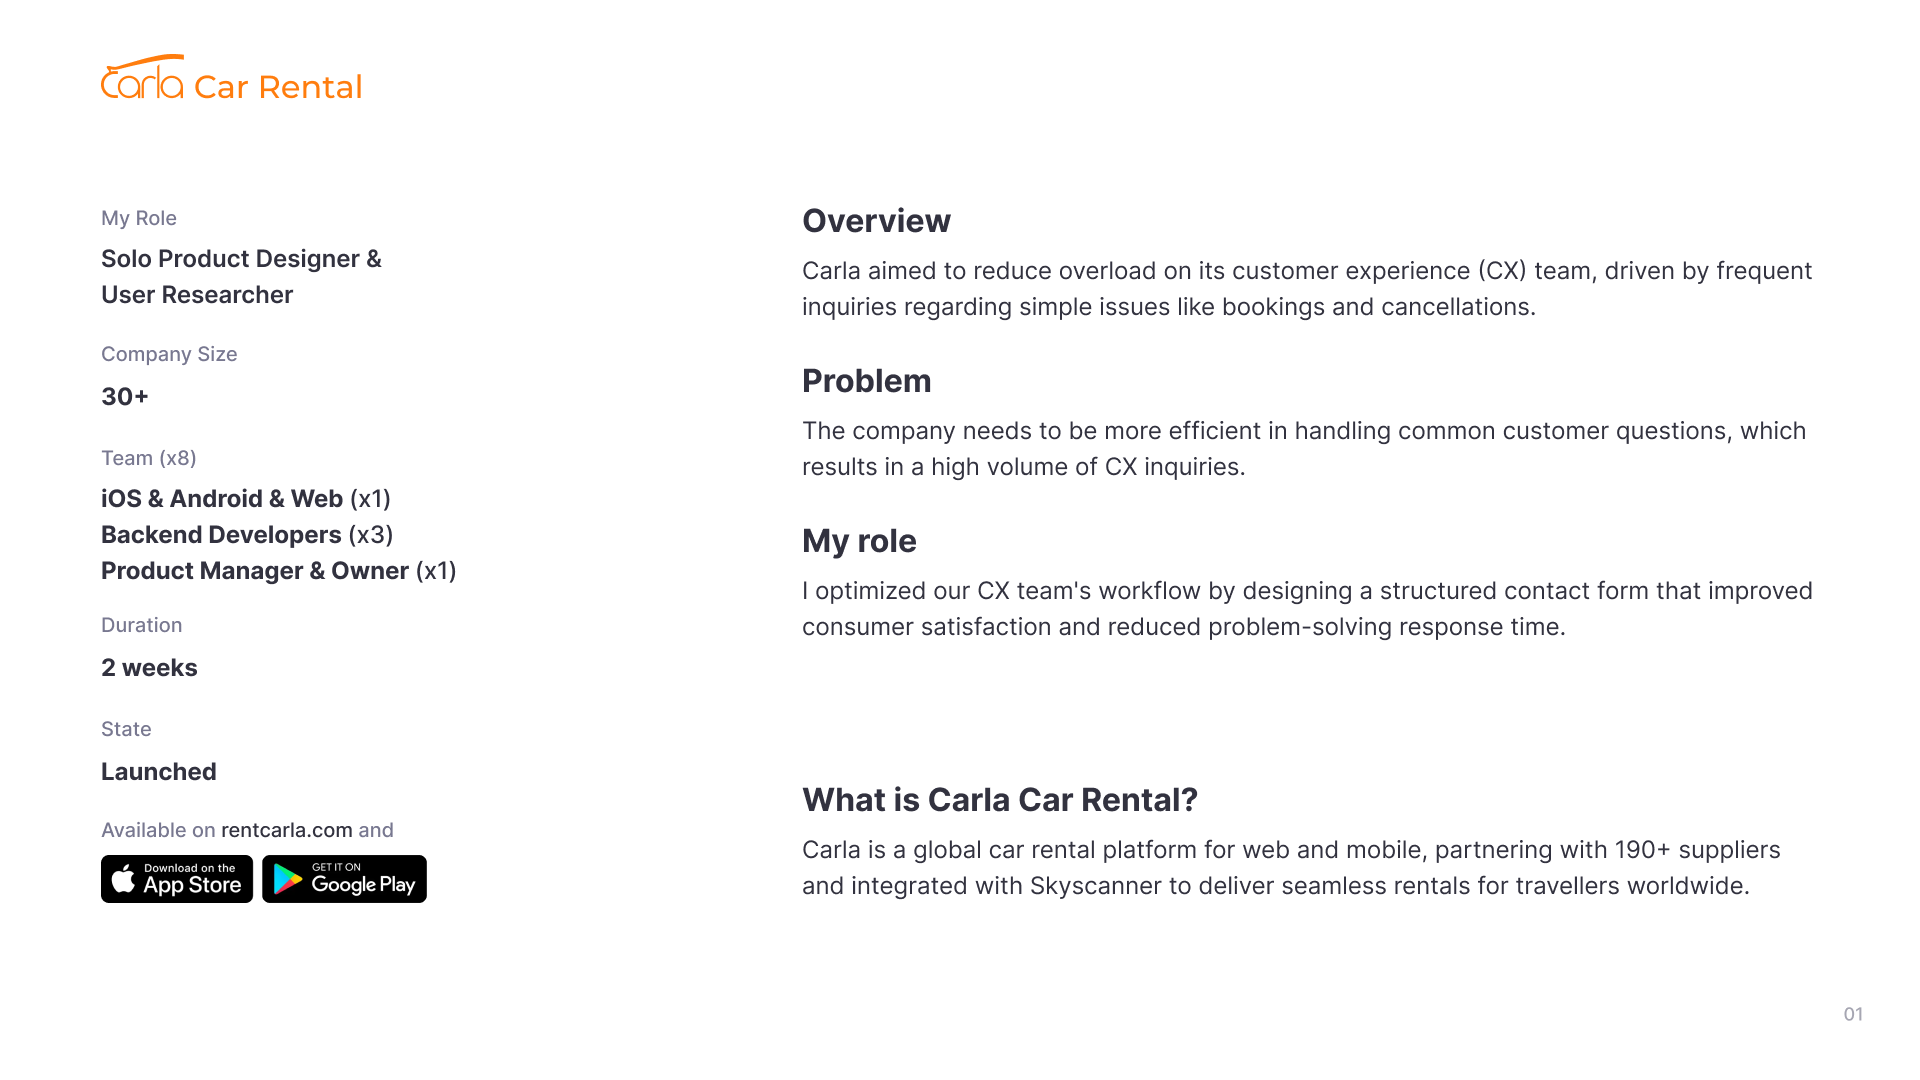Click the "2 weeks" duration value
Viewport: 1920px width, 1080px height.
(149, 668)
